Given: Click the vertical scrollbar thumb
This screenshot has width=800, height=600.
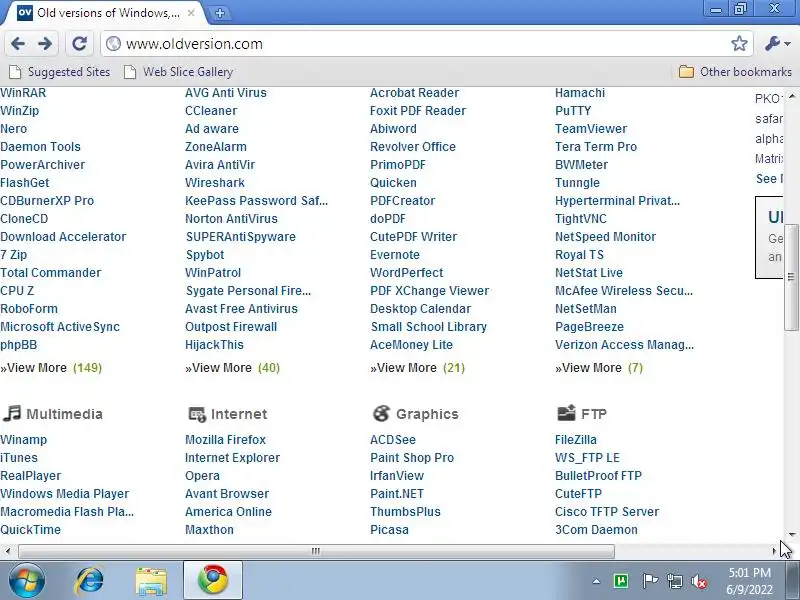Looking at the screenshot, I should tap(791, 277).
